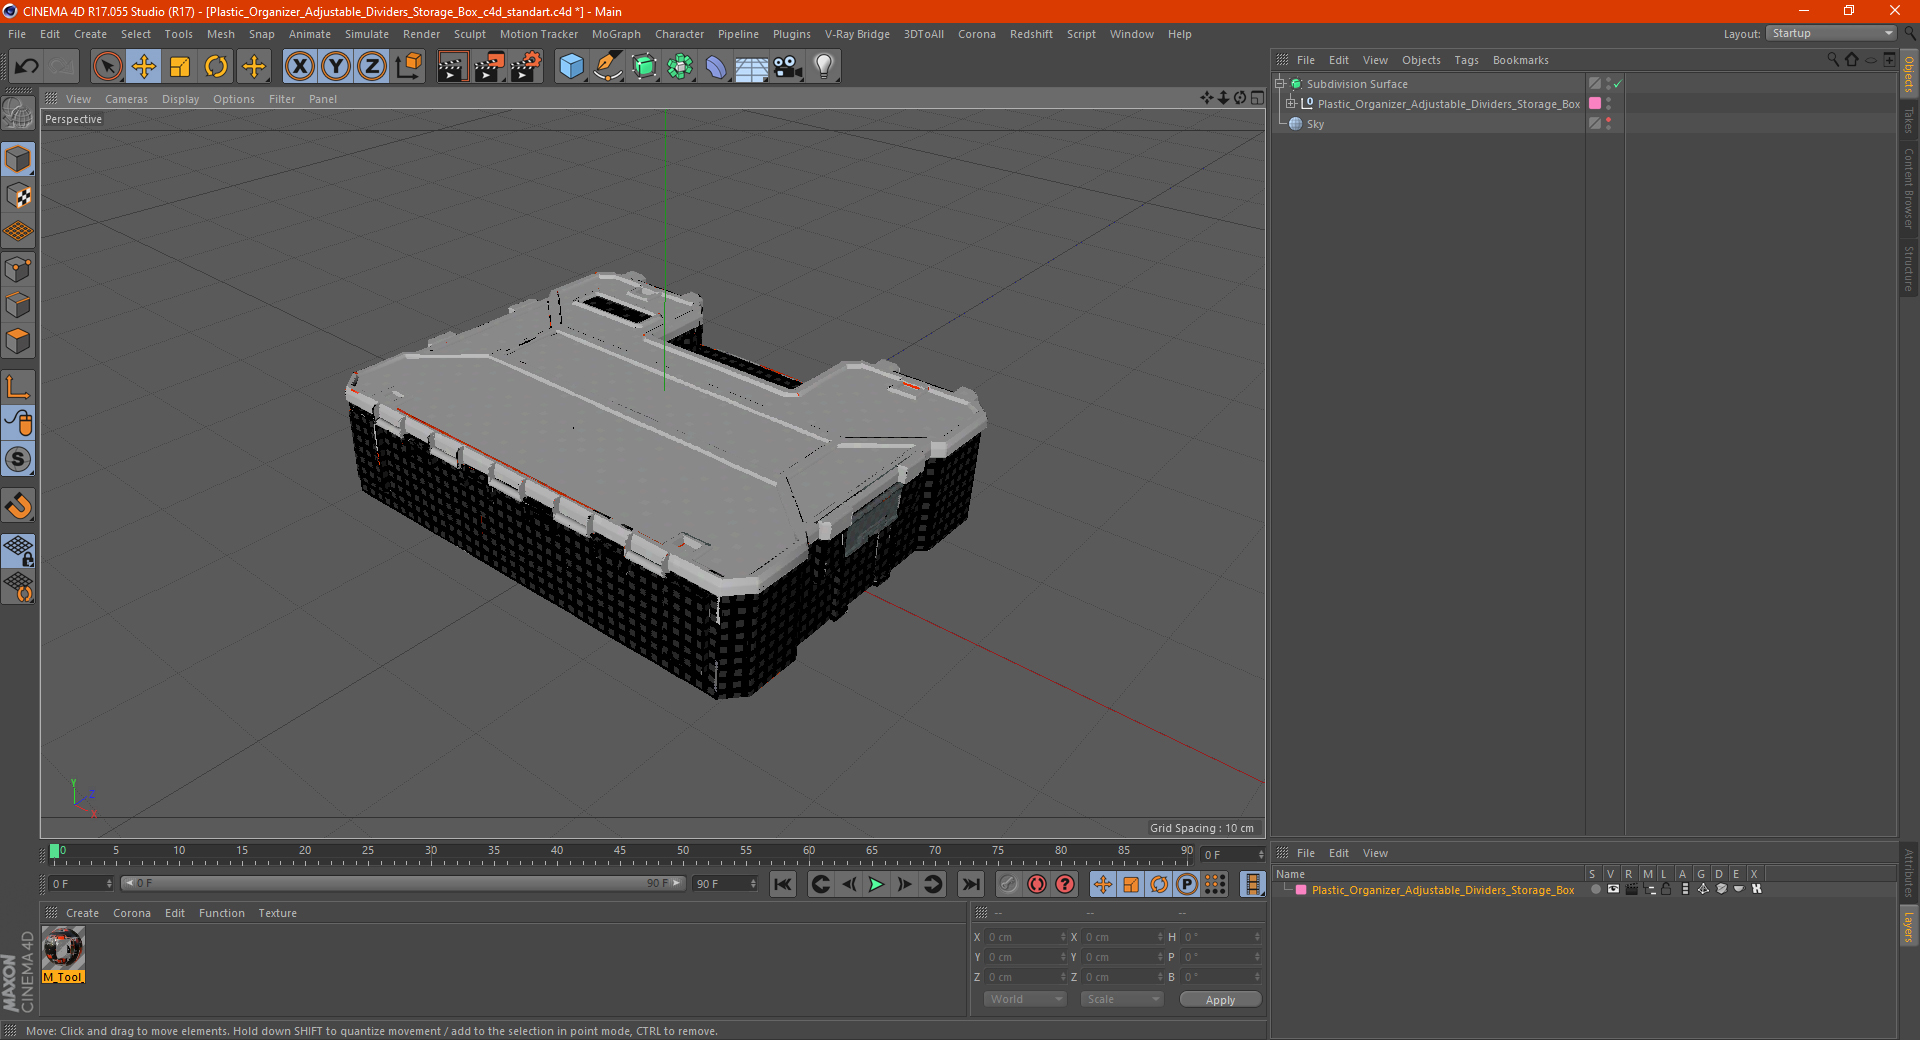This screenshot has width=1920, height=1040.
Task: Add a Floor environment object
Action: pos(752,67)
